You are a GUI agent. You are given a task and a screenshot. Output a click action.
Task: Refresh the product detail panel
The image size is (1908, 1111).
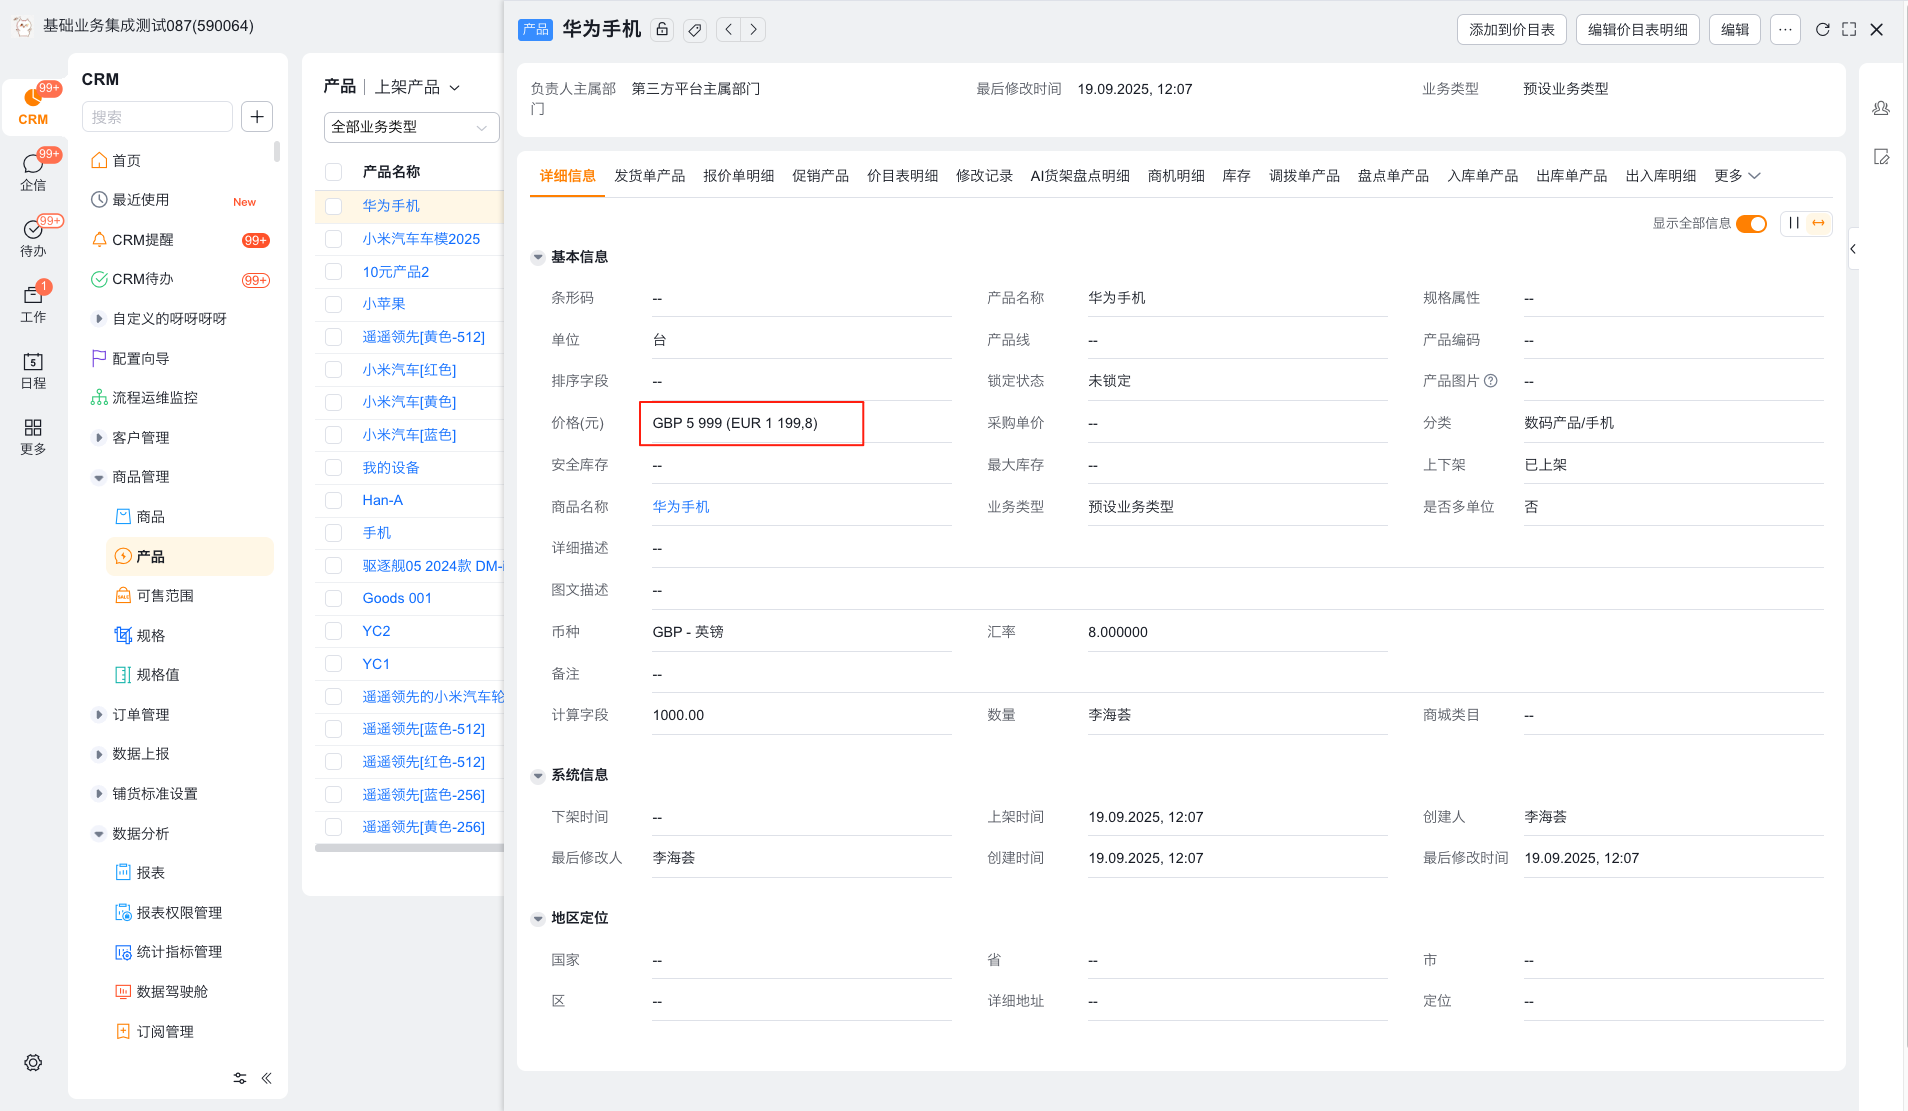pyautogui.click(x=1822, y=30)
